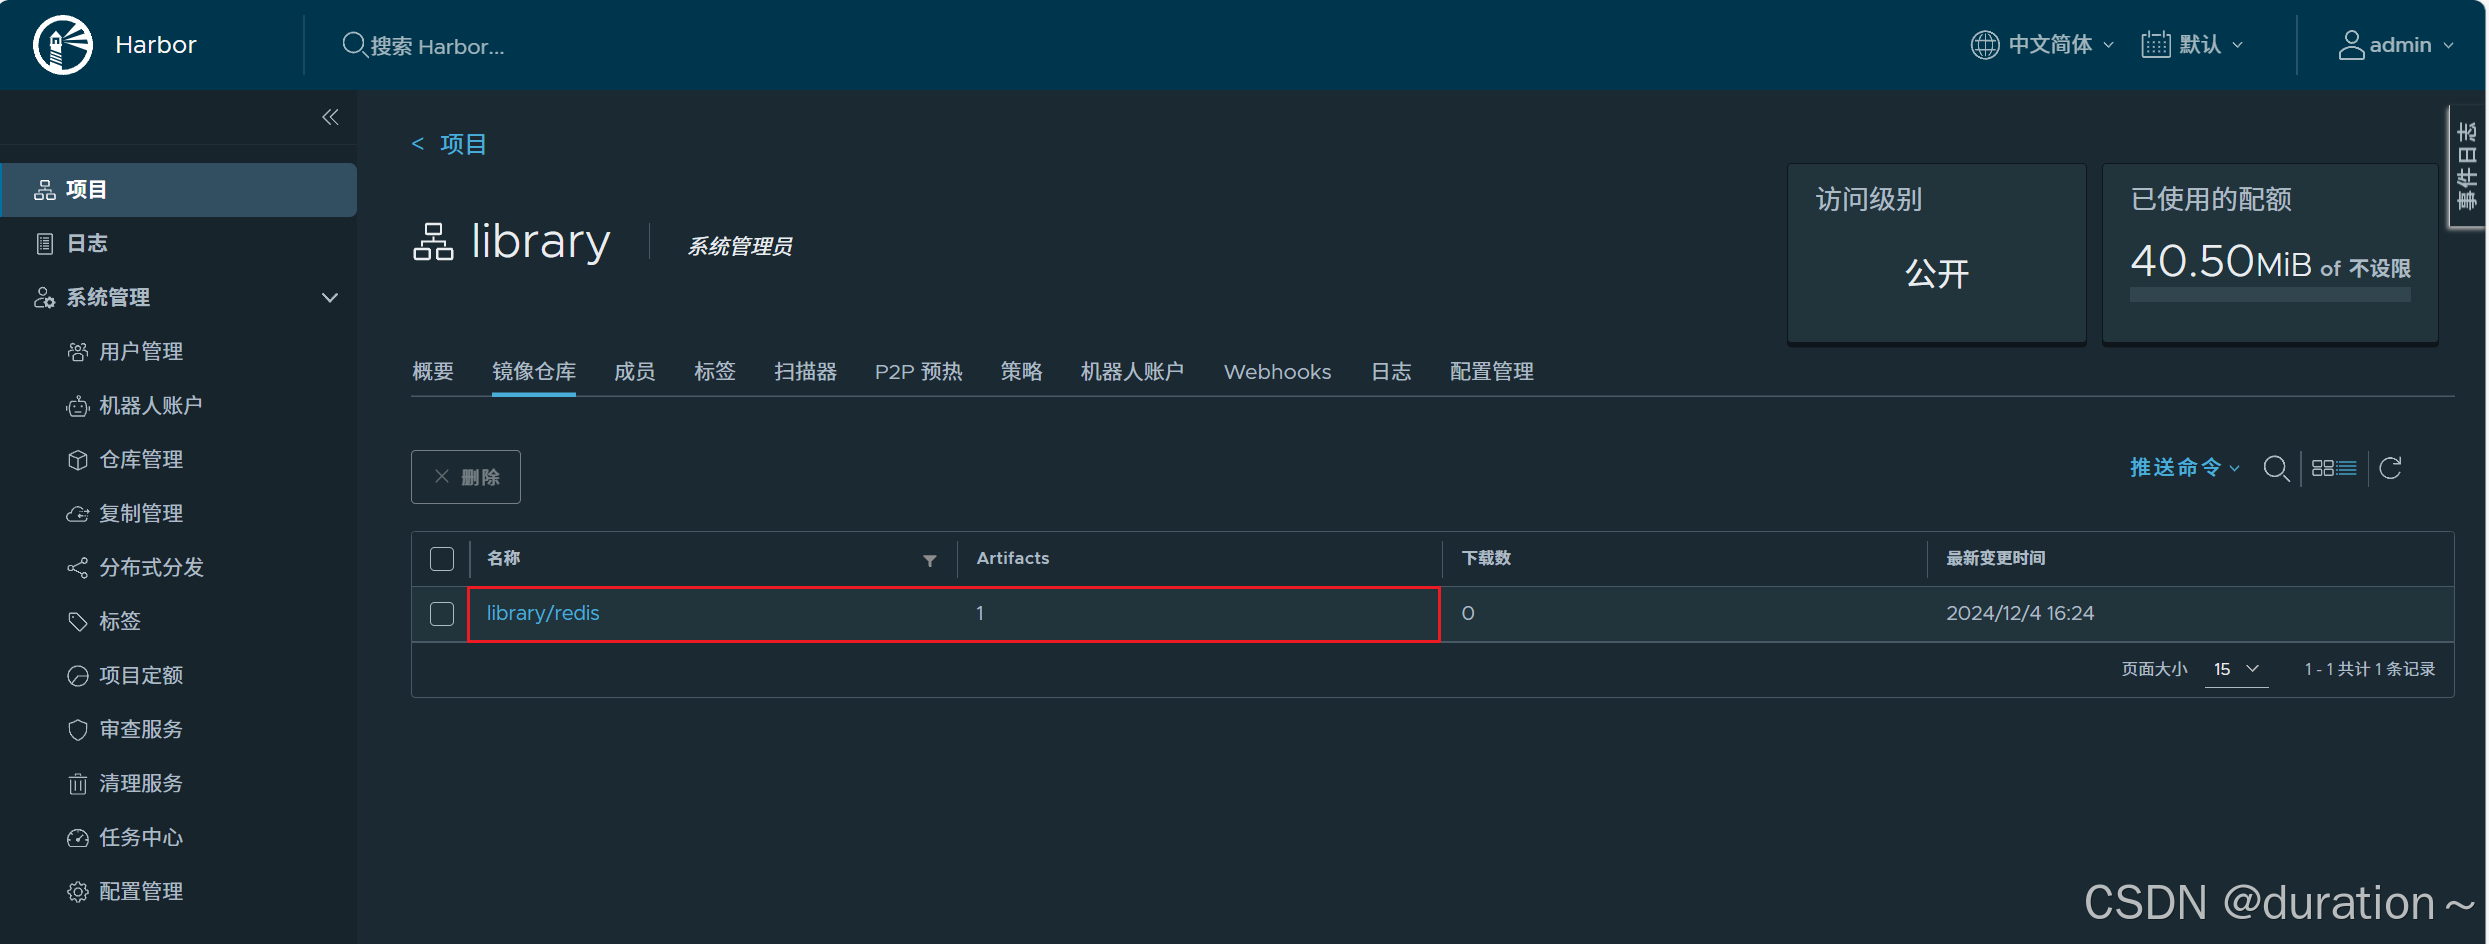Open the 中文简体 language dropdown
Viewport: 2489px width, 944px height.
pyautogui.click(x=2042, y=45)
